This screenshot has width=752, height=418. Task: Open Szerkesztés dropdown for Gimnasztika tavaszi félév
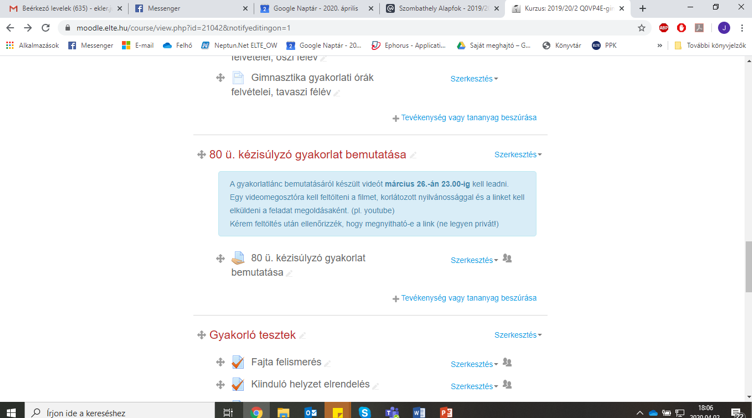(474, 79)
